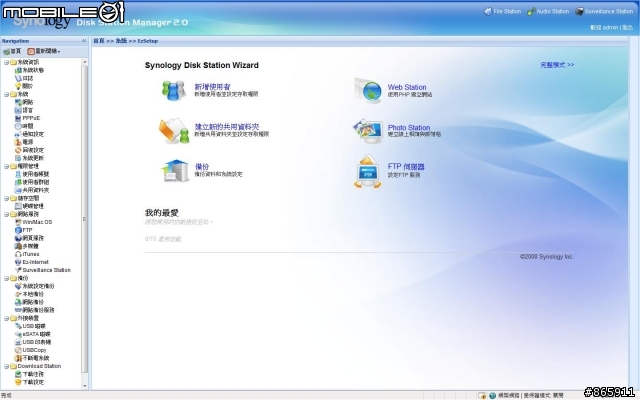
Task: Click the Web Station link
Action: coord(407,87)
